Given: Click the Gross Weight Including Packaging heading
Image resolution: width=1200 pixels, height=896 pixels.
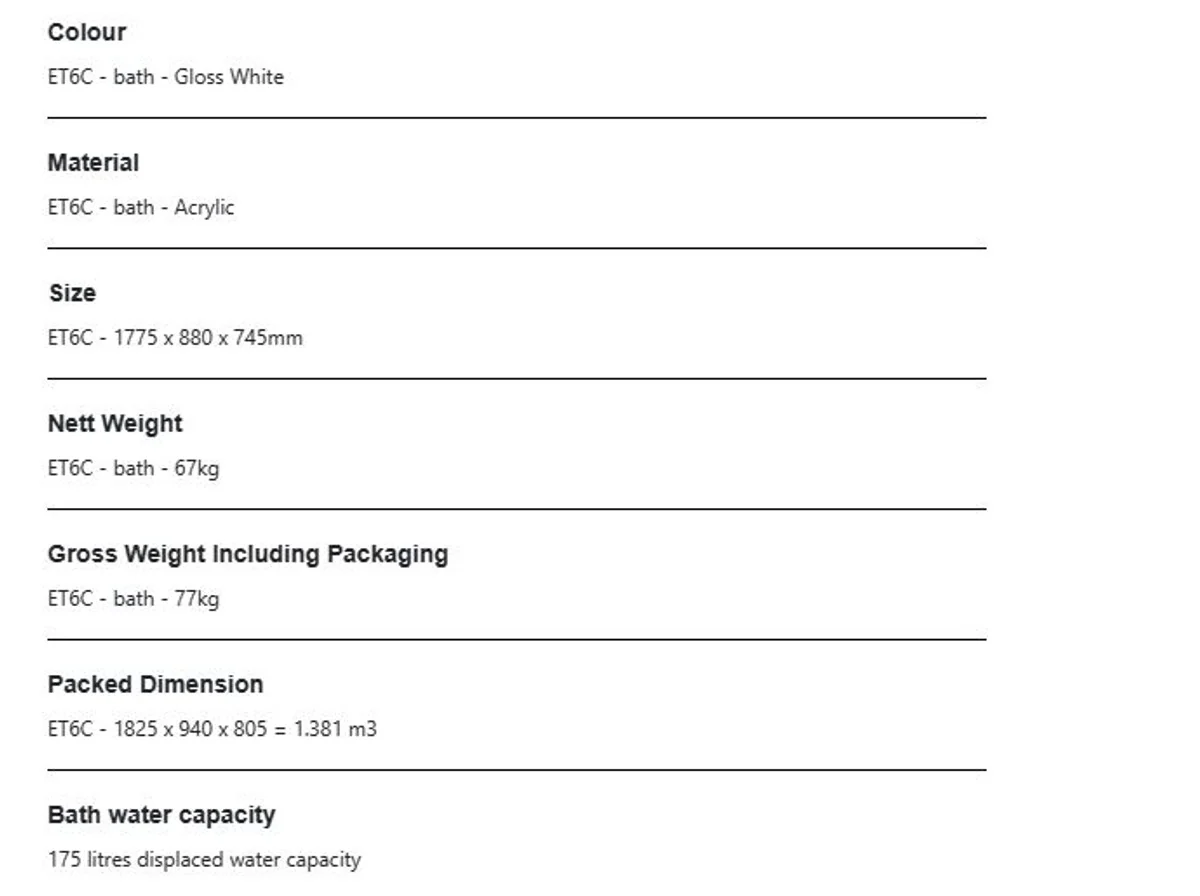Looking at the screenshot, I should coord(248,554).
